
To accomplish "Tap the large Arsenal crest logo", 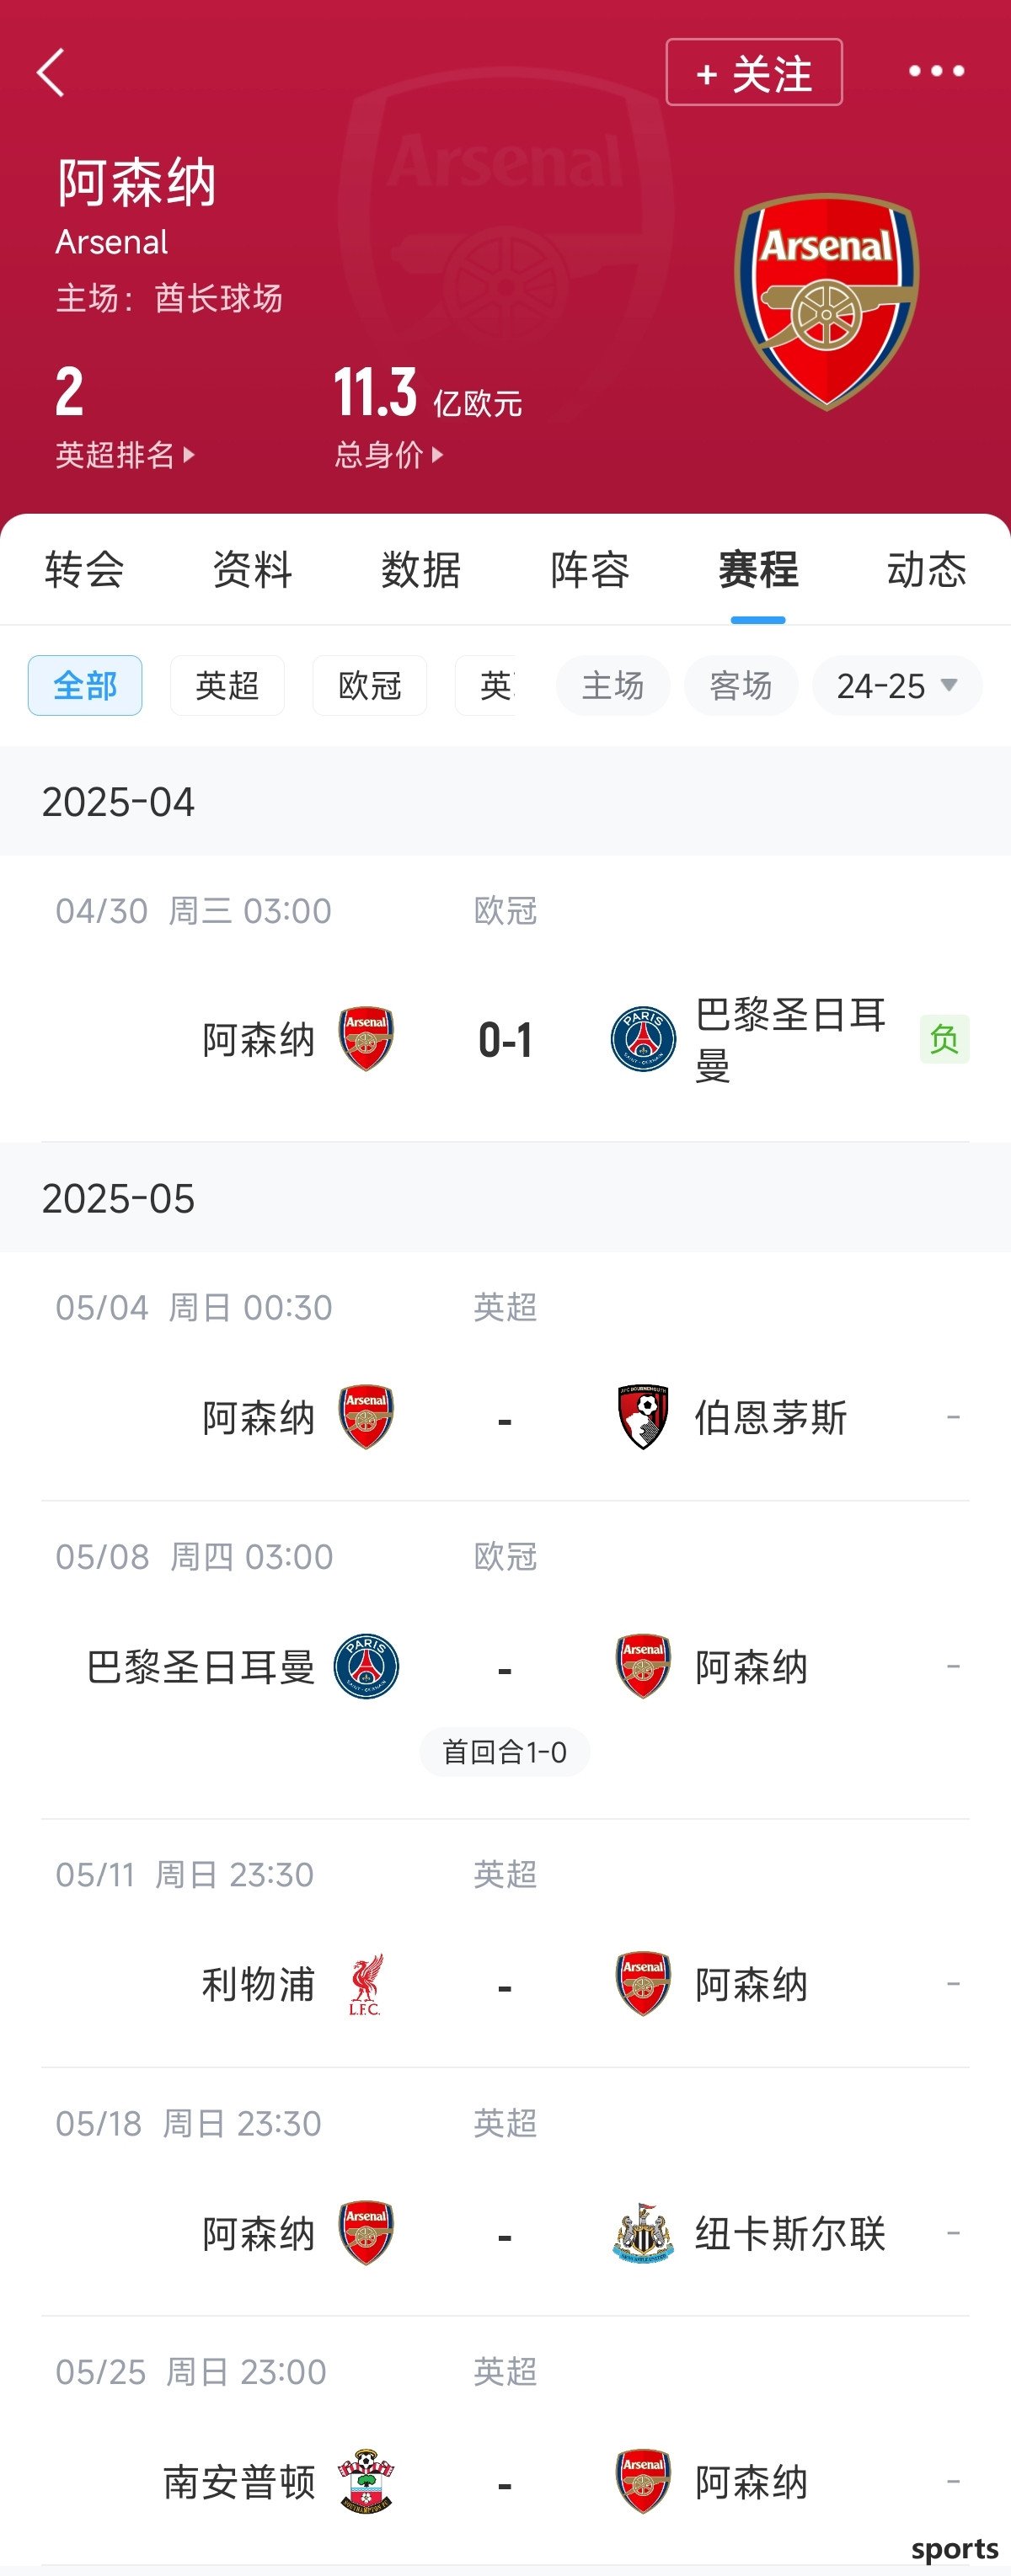I will pyautogui.click(x=826, y=301).
